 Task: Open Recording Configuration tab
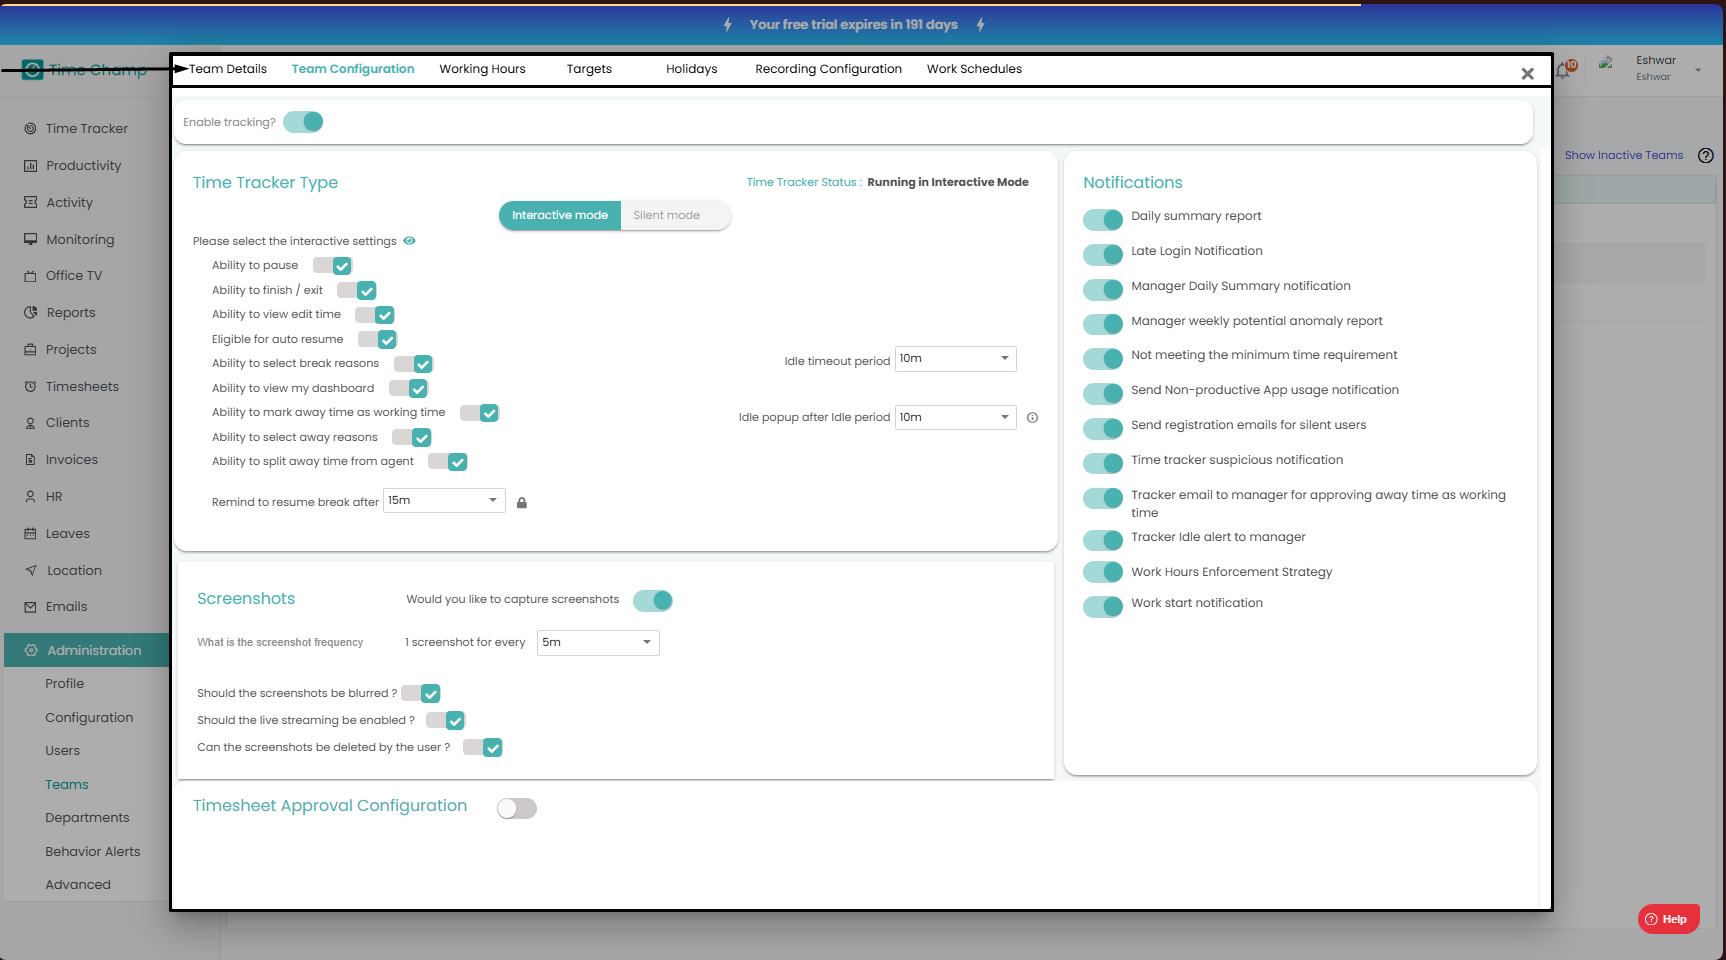point(828,69)
